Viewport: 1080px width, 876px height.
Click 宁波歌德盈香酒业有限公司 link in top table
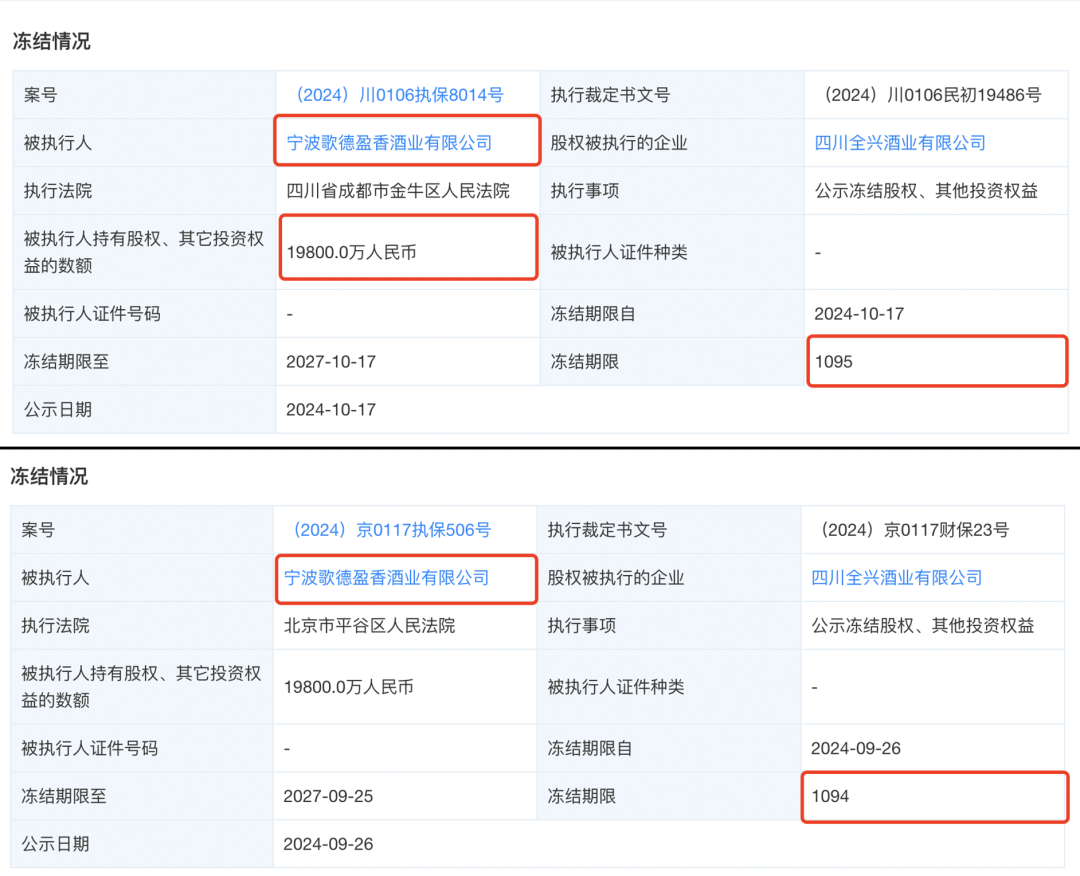[390, 143]
